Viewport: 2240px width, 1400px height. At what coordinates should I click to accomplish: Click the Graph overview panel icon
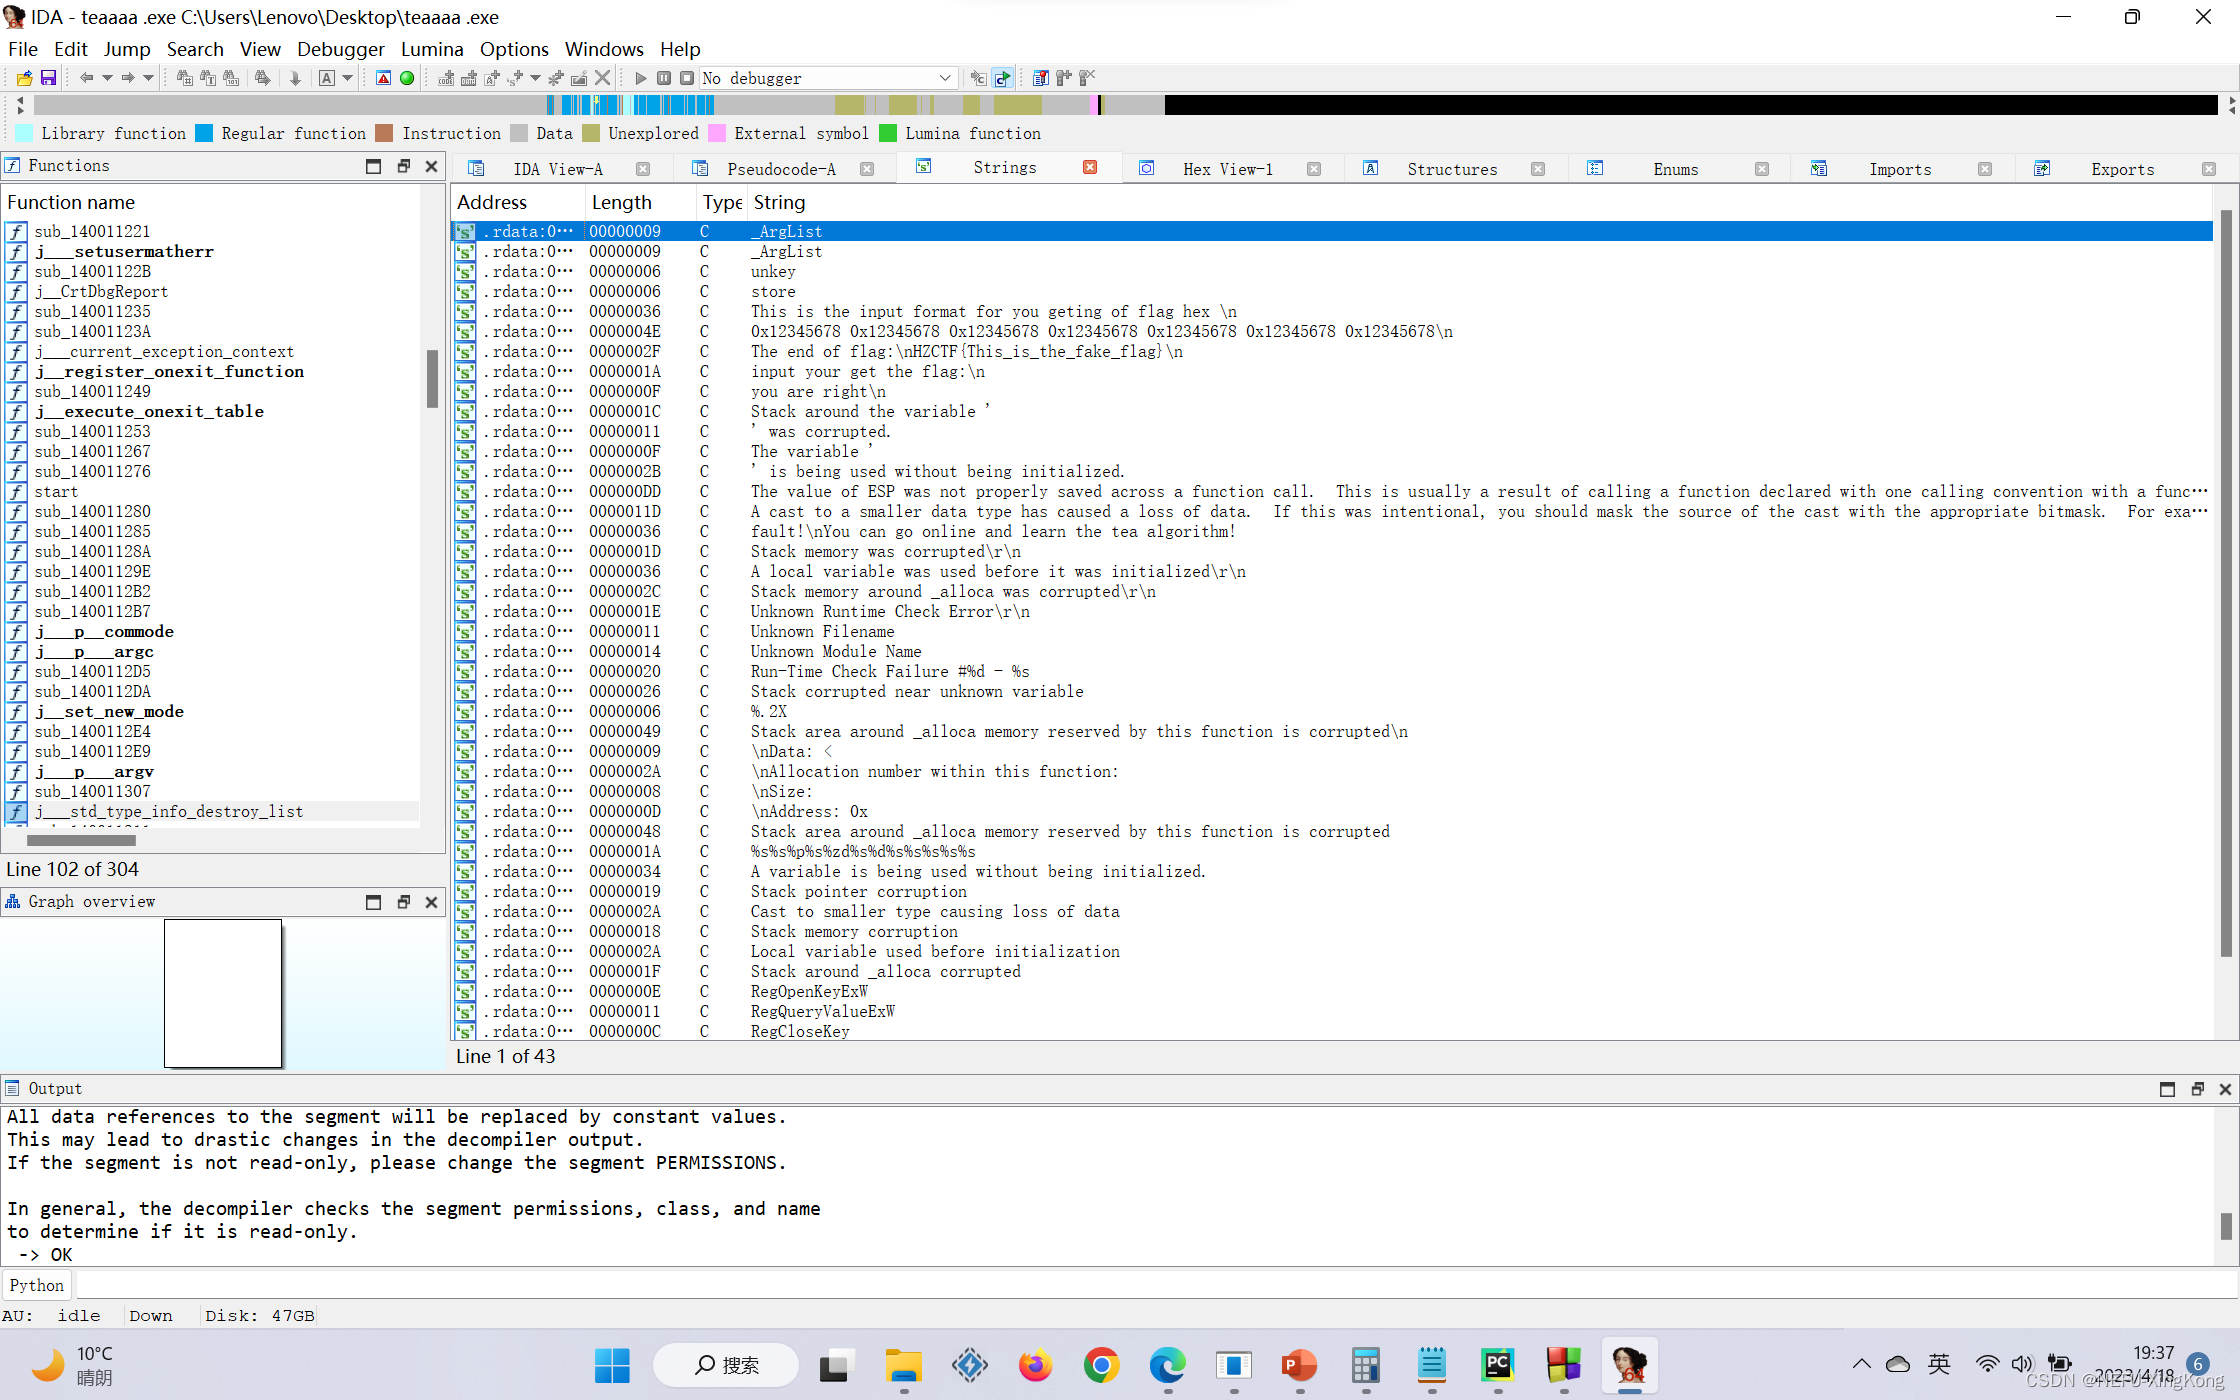pos(13,902)
